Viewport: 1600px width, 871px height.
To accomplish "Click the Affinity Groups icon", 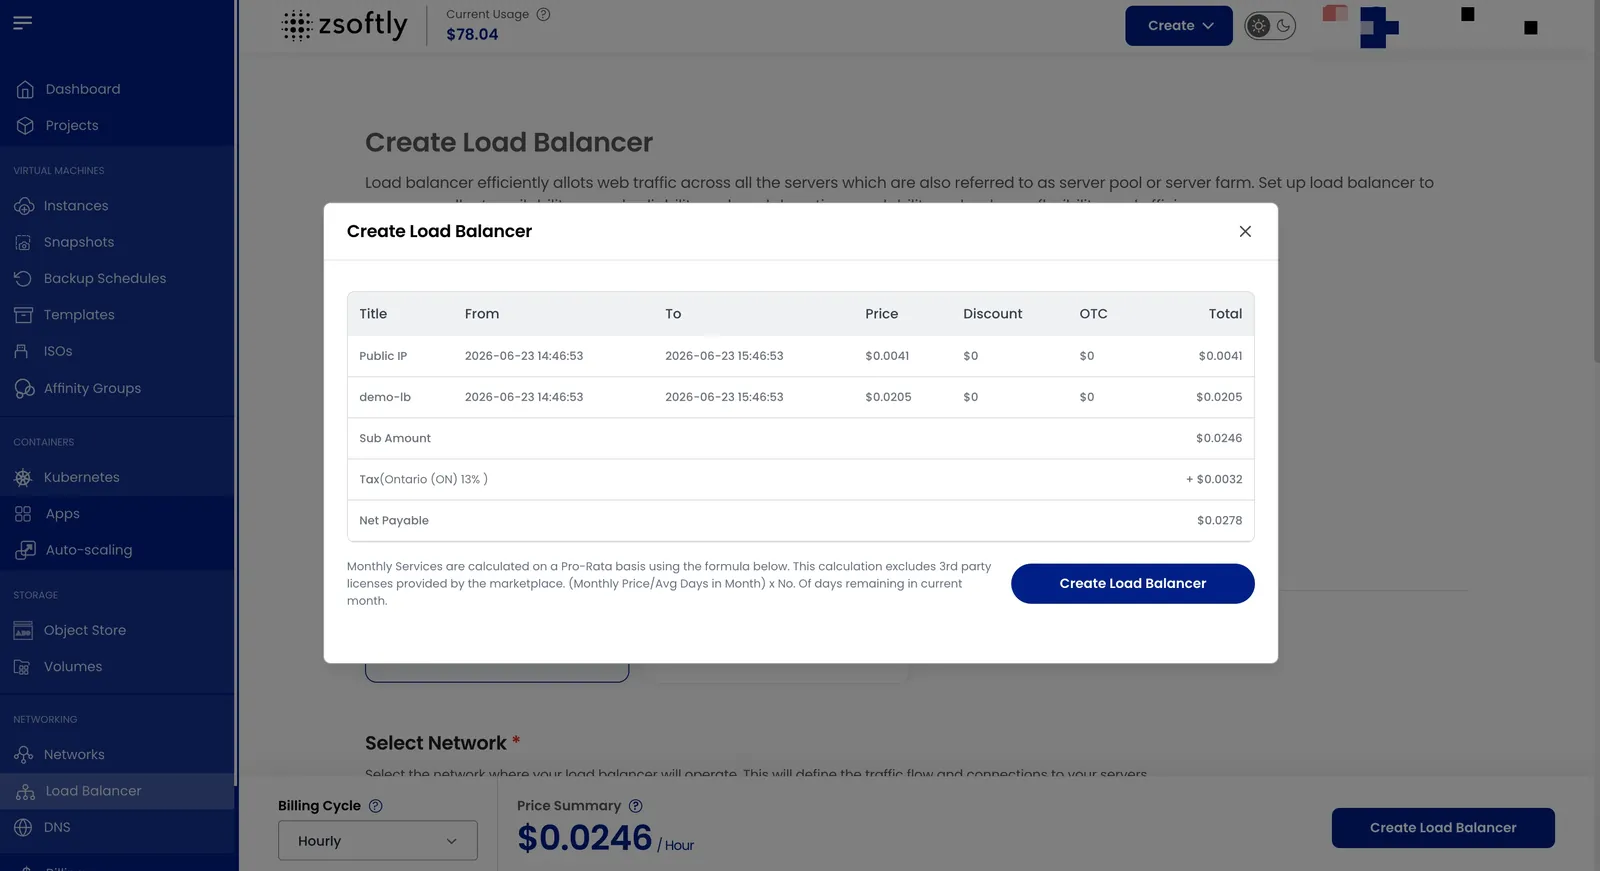I will pos(24,388).
